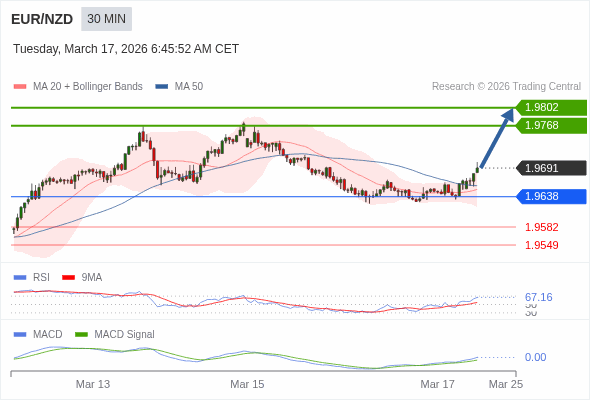590x400 pixels.
Task: Click the MA 50 legend blue swatch
Action: 162,87
